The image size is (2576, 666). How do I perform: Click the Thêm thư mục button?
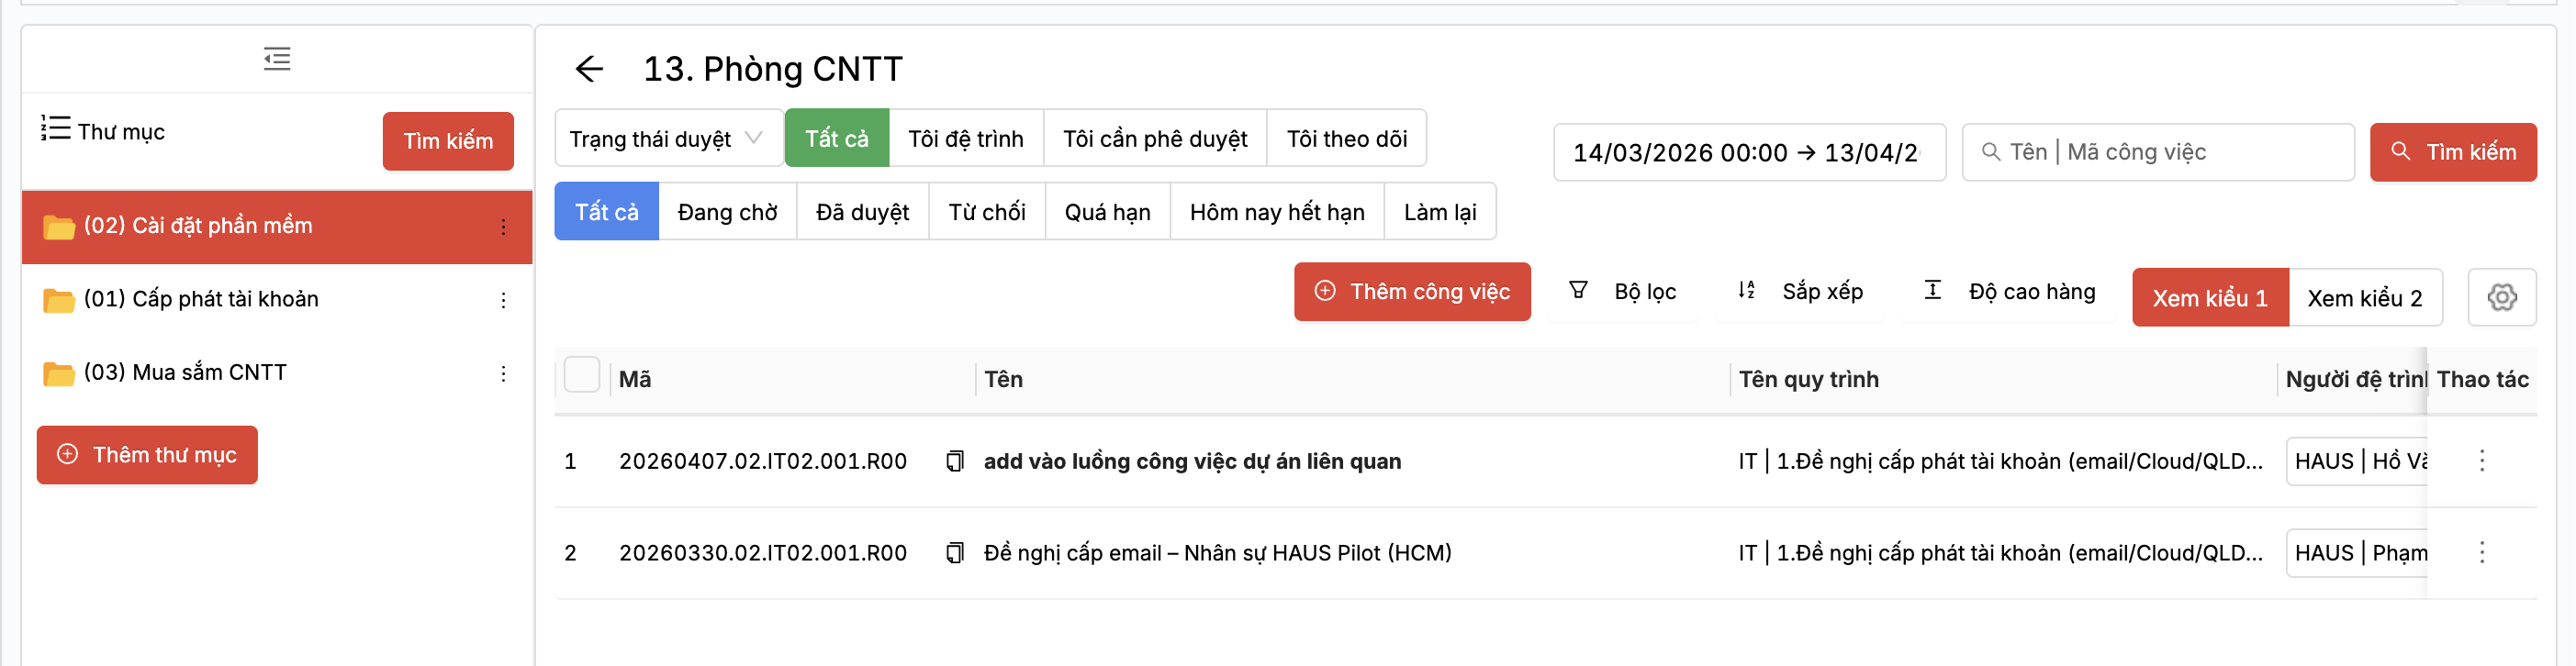tap(147, 455)
